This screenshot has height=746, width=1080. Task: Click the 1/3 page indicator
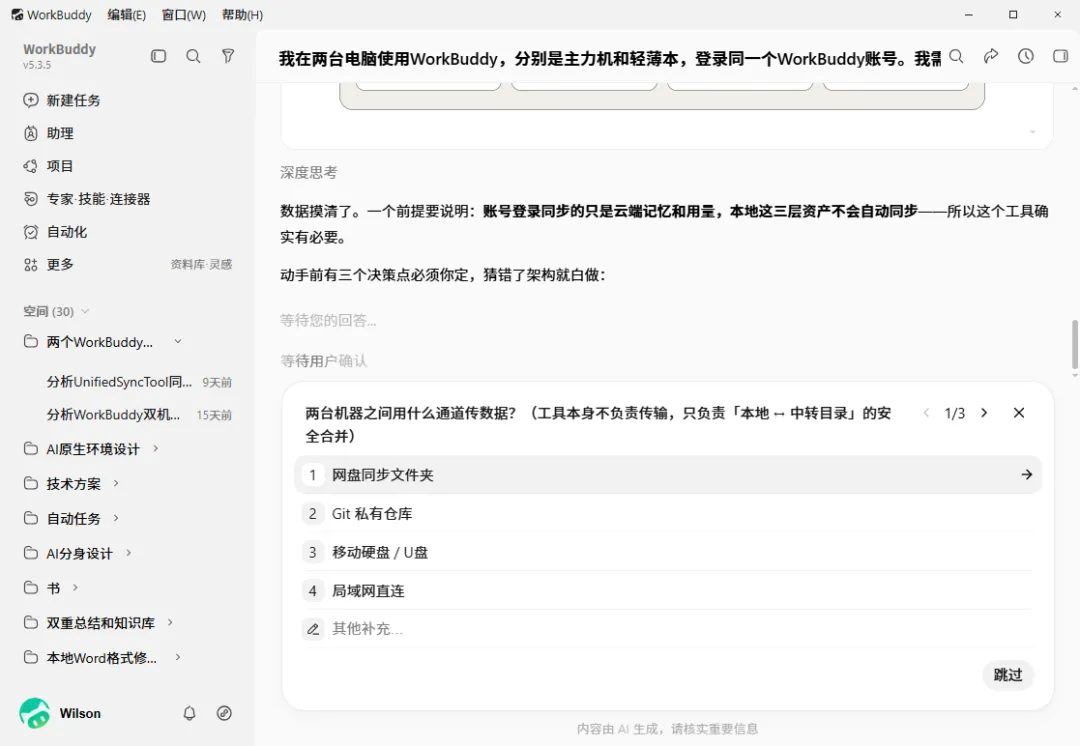click(x=955, y=413)
